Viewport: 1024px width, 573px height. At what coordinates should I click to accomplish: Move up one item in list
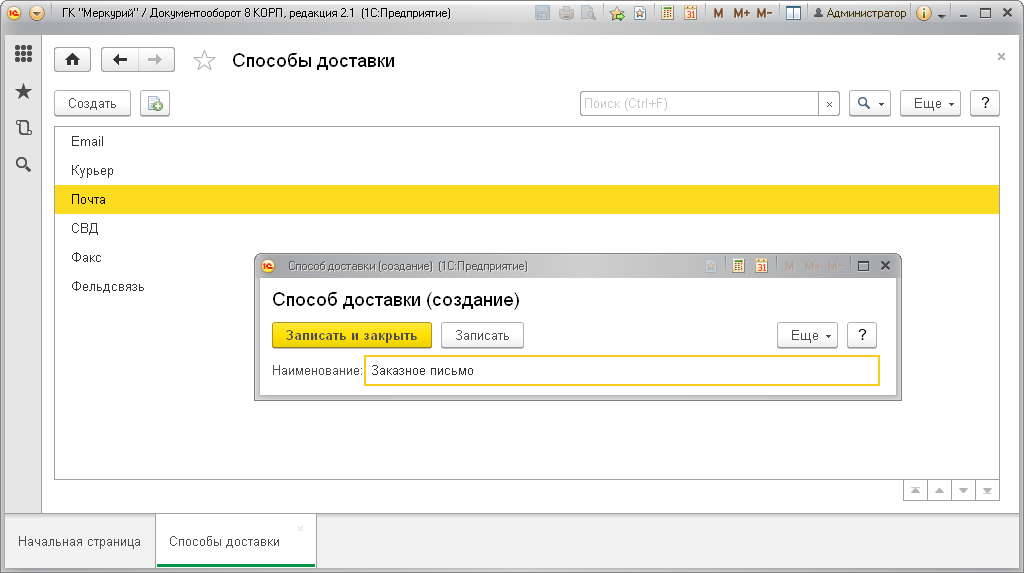click(x=939, y=491)
